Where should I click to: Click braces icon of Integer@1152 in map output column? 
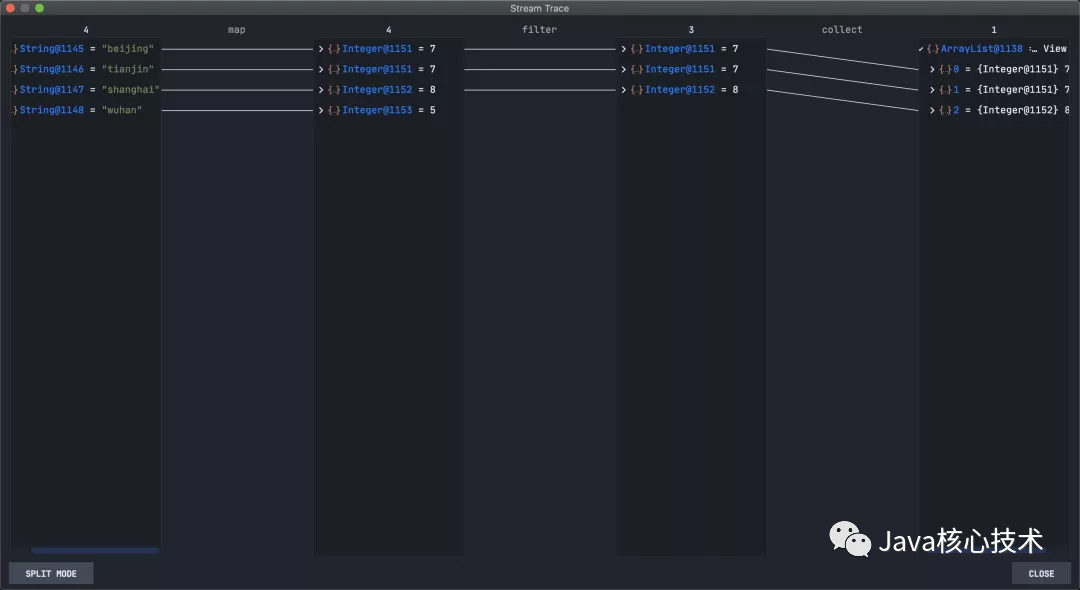334,90
